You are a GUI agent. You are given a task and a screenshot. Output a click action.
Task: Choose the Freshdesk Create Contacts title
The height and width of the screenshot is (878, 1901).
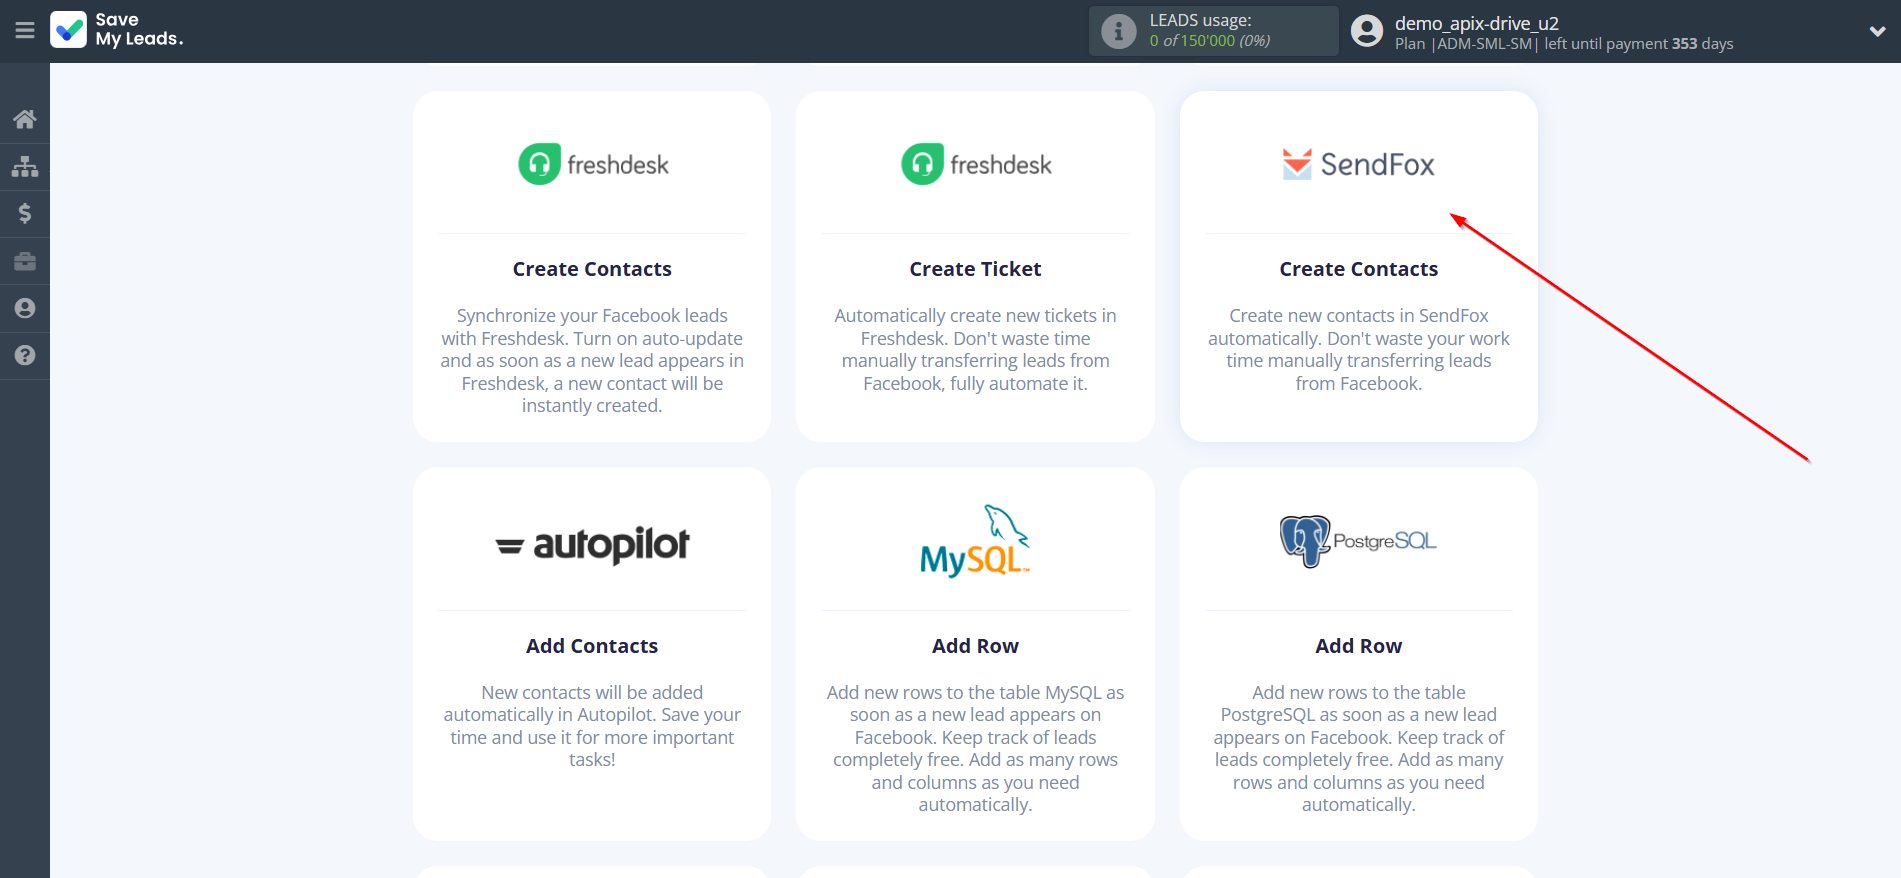coord(592,269)
